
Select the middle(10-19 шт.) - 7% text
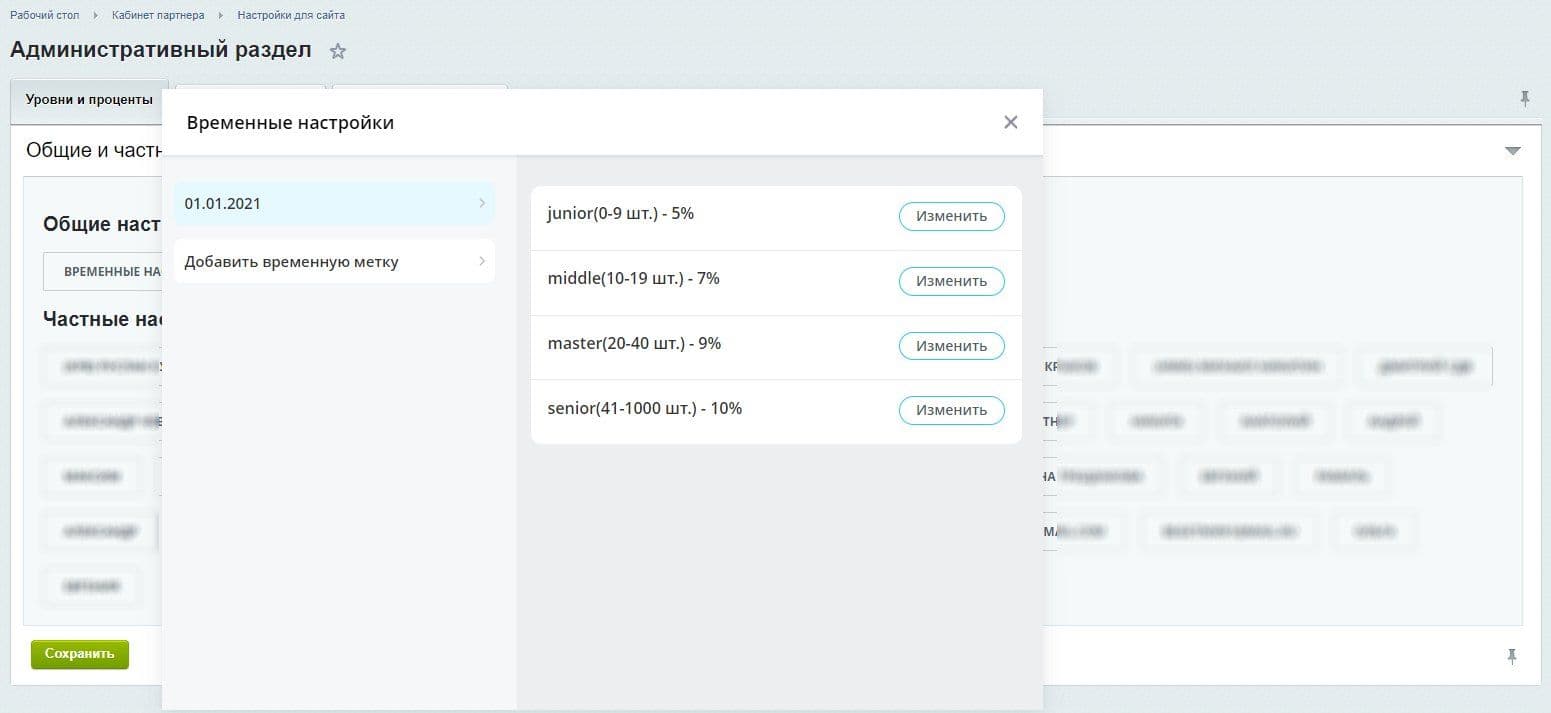633,278
